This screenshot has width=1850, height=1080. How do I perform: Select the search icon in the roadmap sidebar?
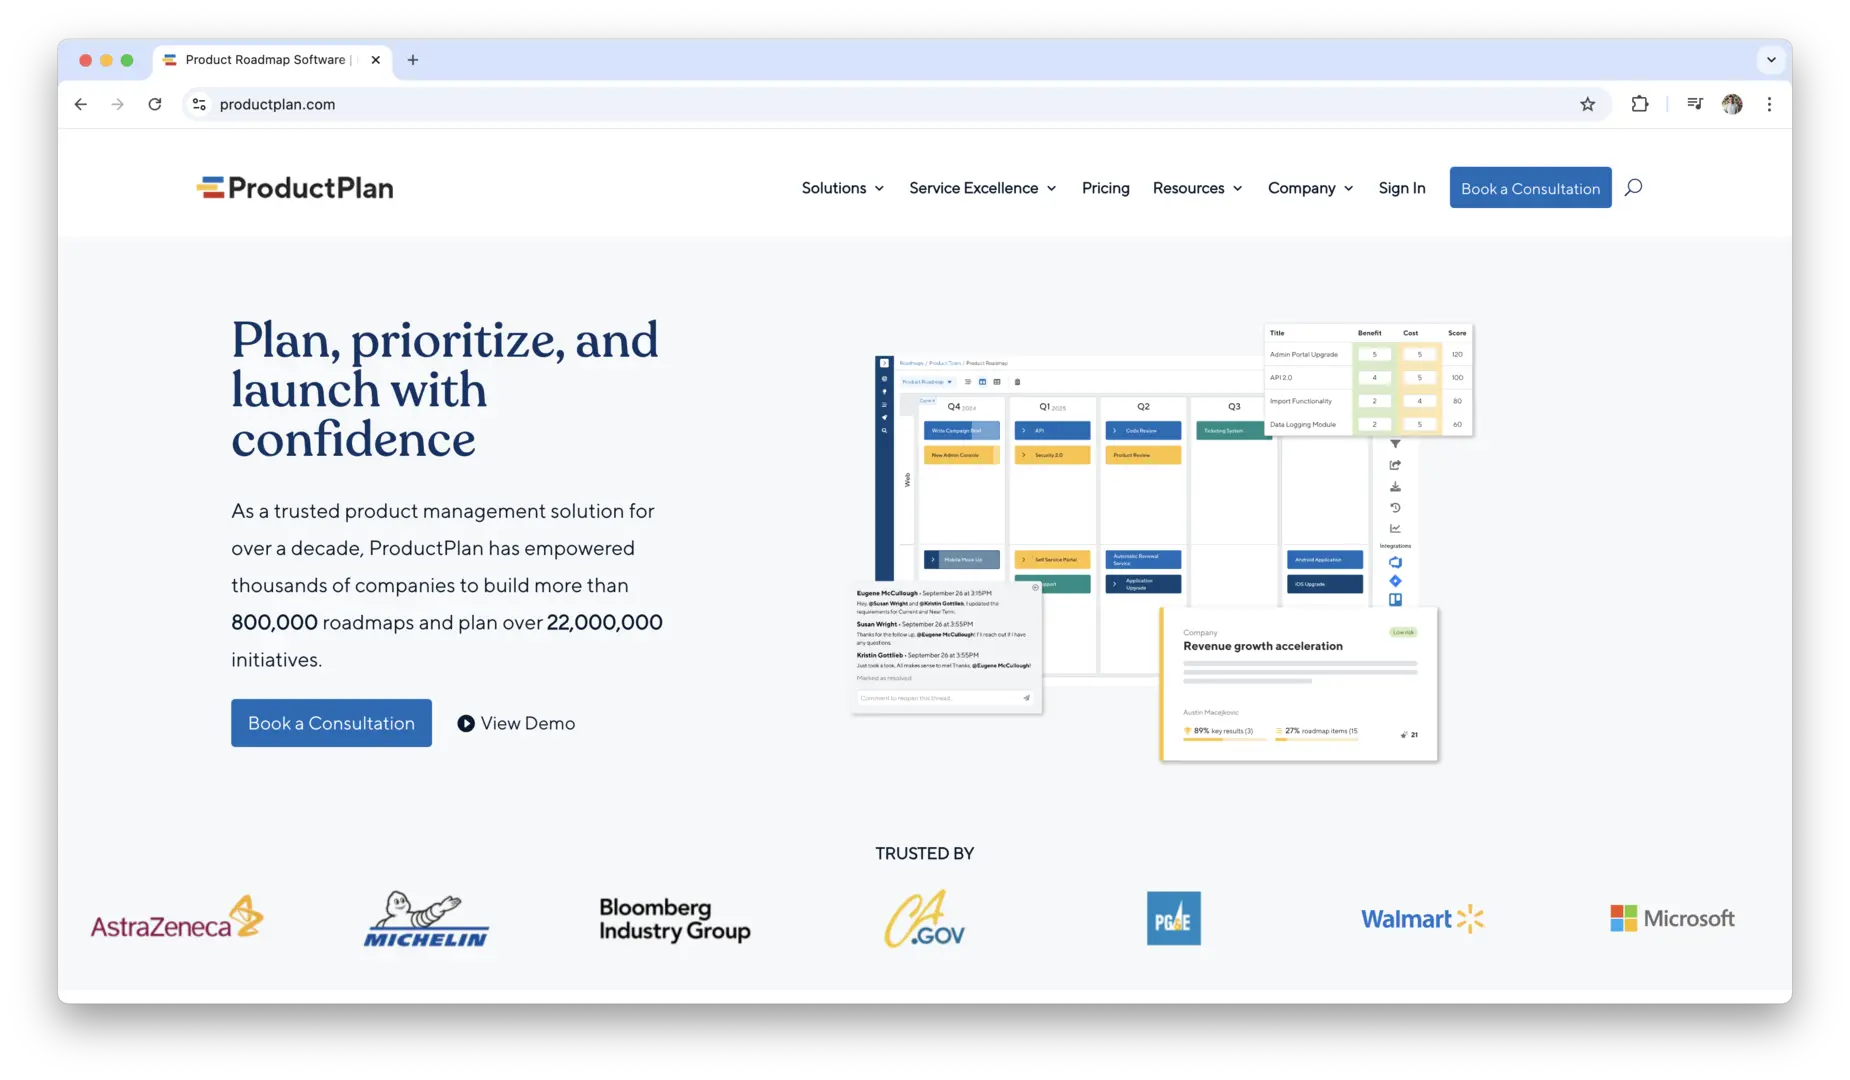pyautogui.click(x=884, y=430)
